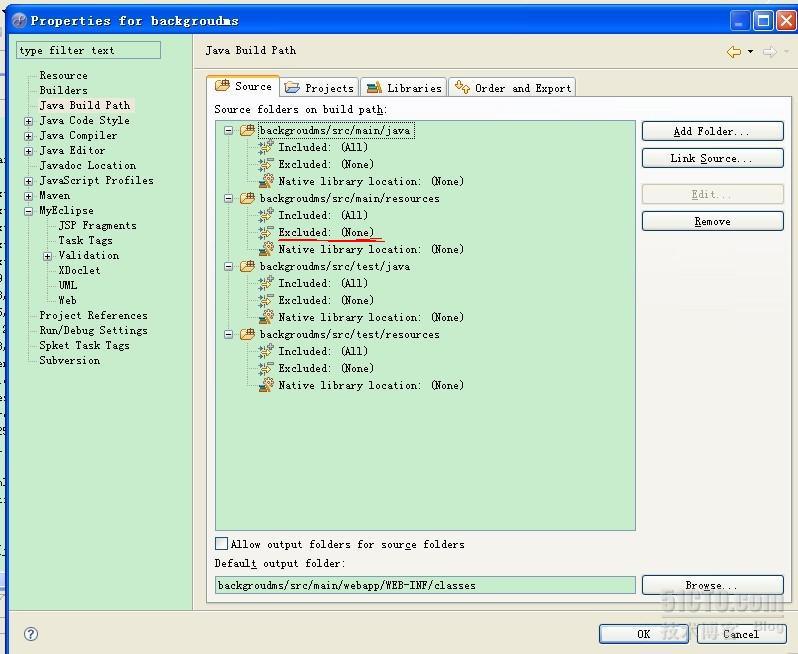
Task: Select Java Build Path in the tree
Action: tap(85, 105)
